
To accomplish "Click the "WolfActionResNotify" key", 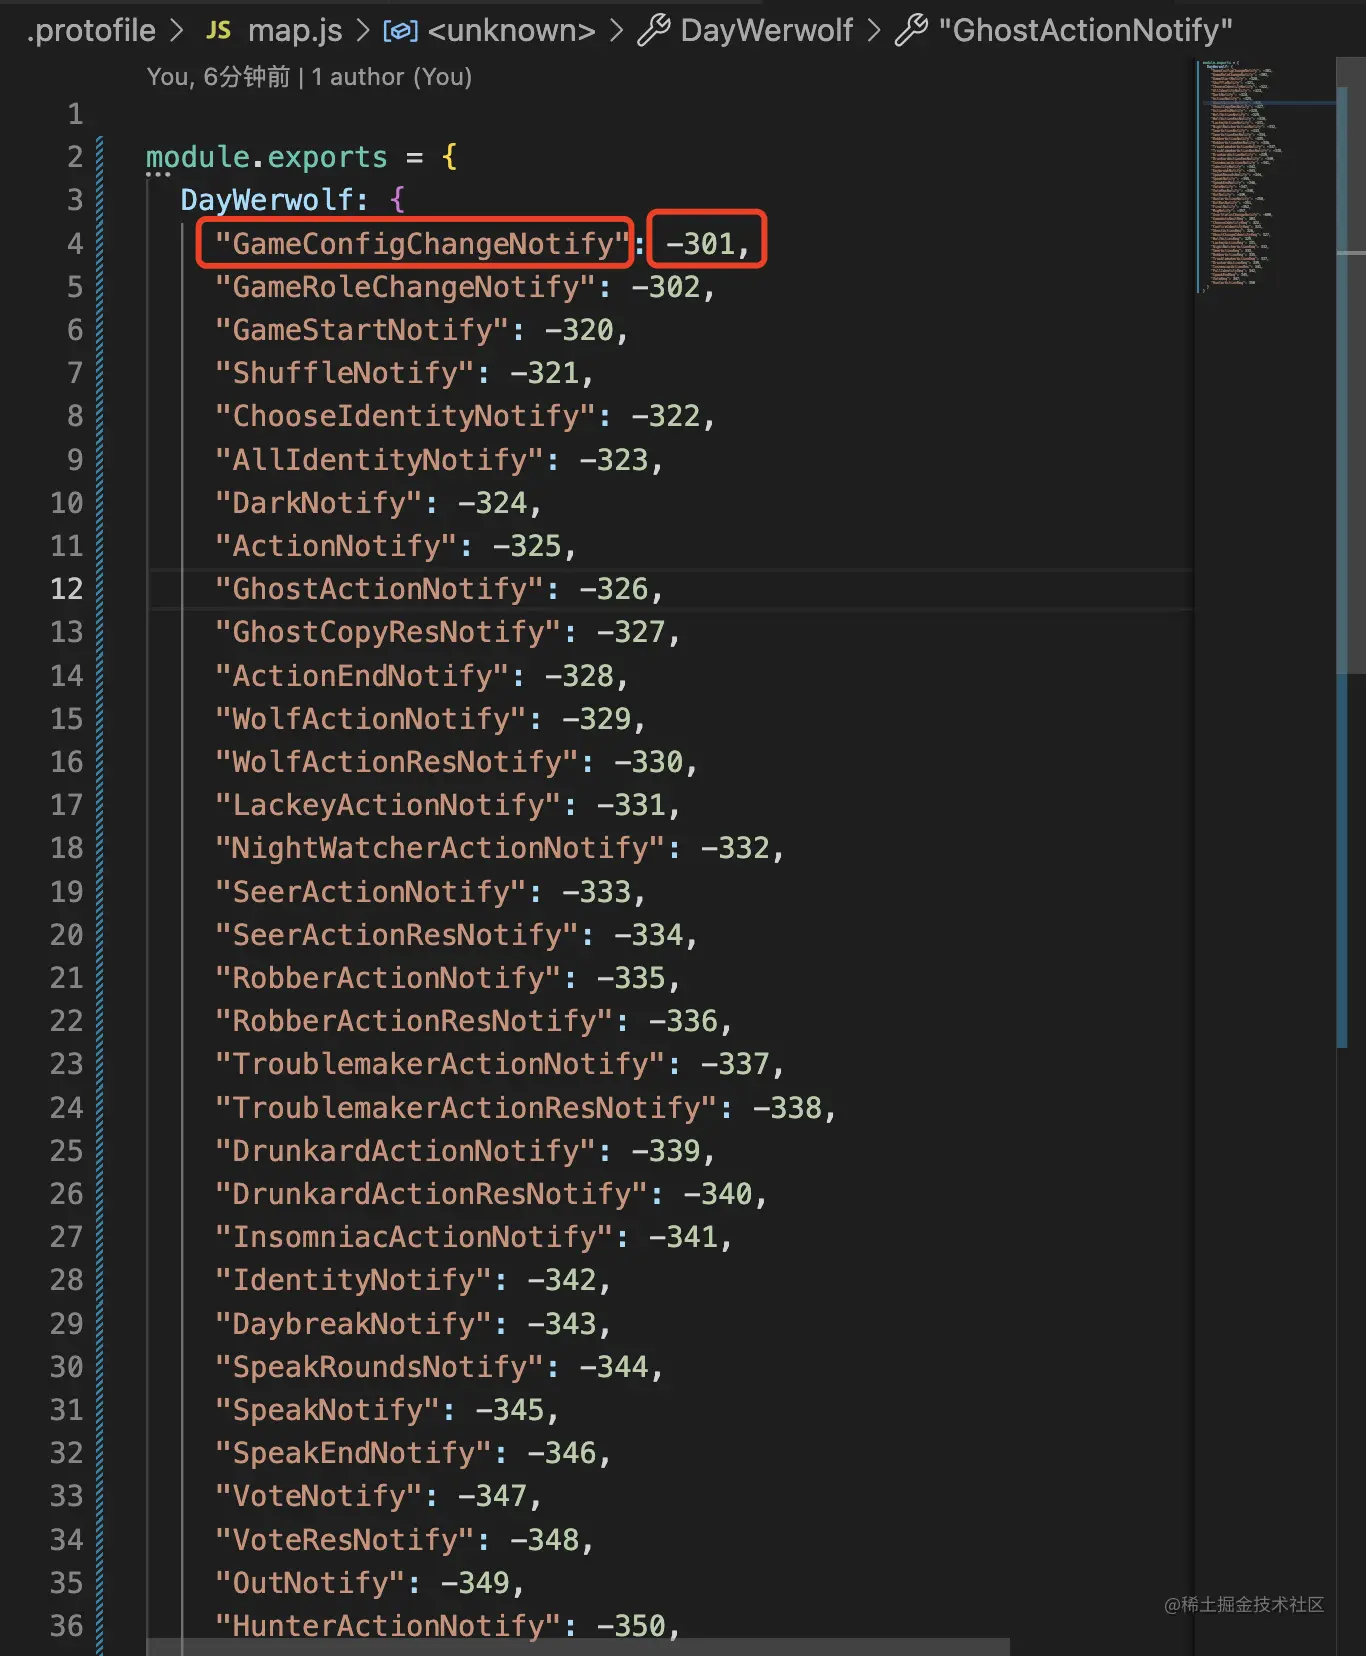I will tap(396, 762).
